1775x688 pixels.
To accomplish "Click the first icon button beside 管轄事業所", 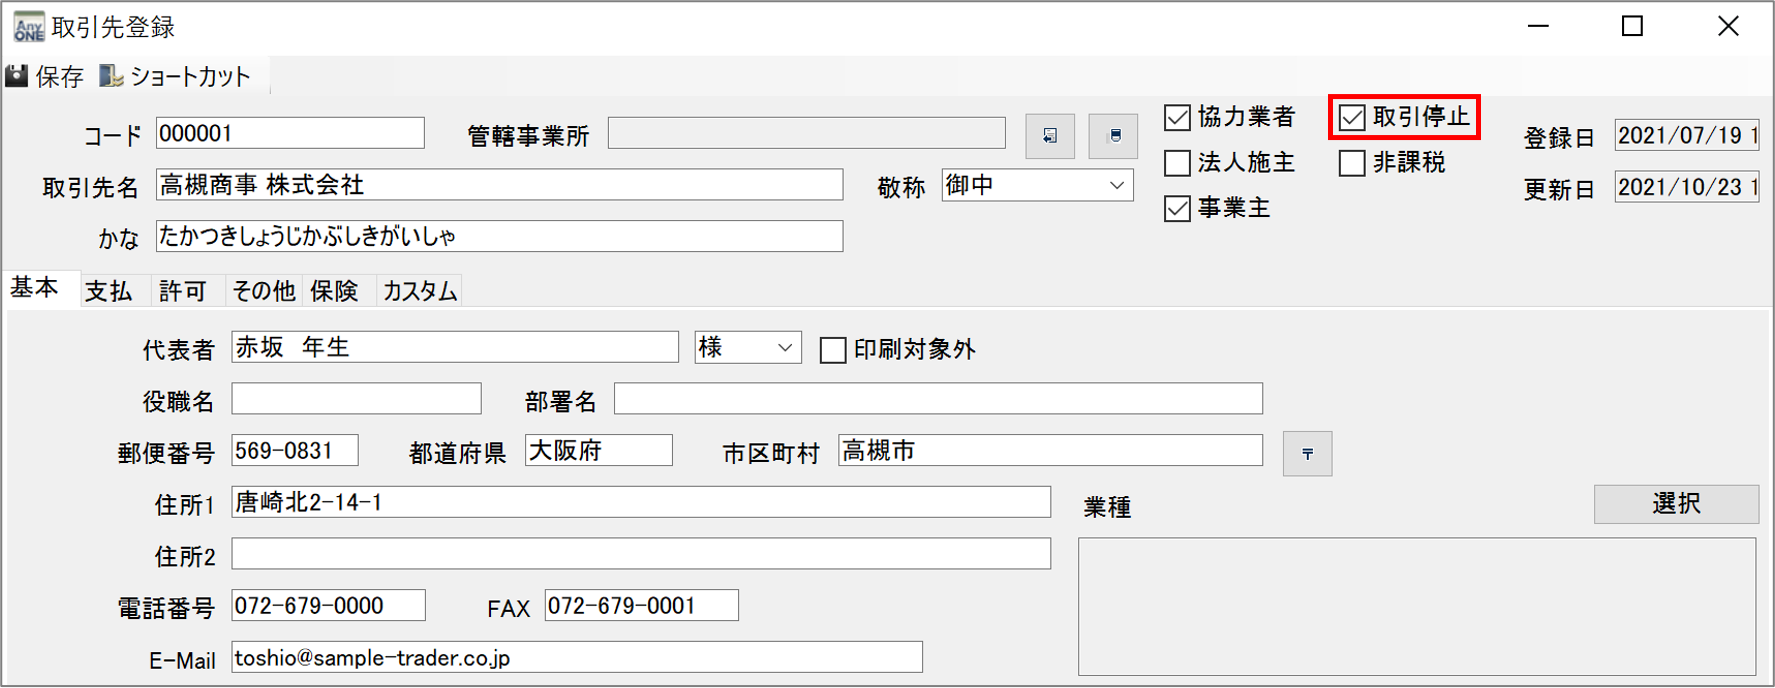I will [1050, 136].
